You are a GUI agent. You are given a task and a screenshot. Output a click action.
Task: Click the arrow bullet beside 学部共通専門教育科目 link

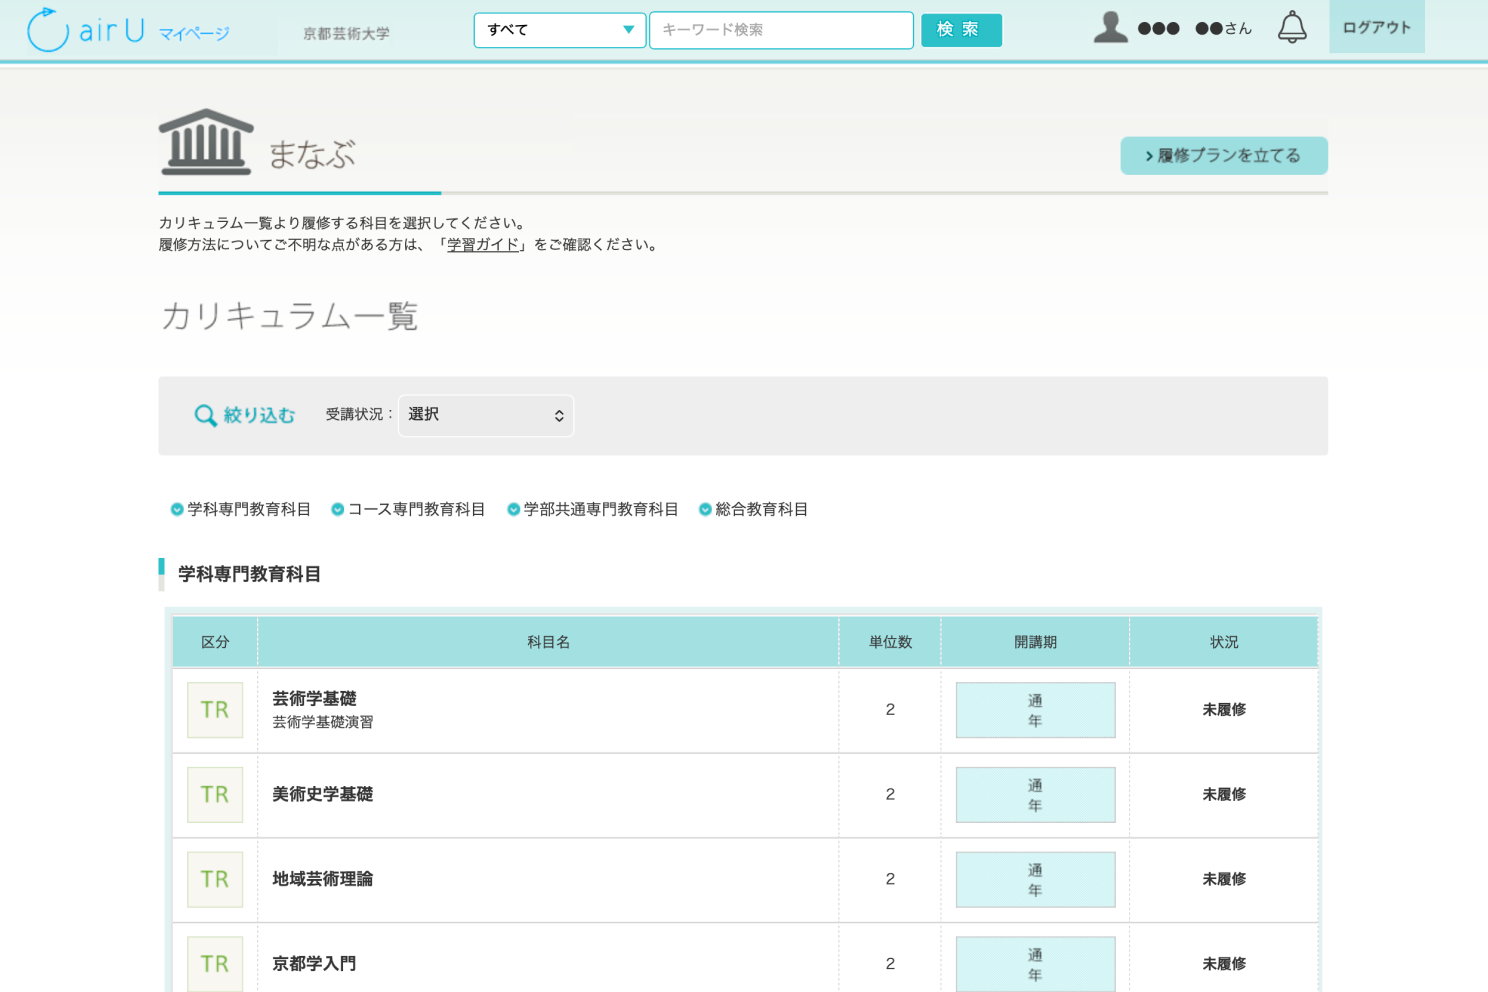[514, 510]
